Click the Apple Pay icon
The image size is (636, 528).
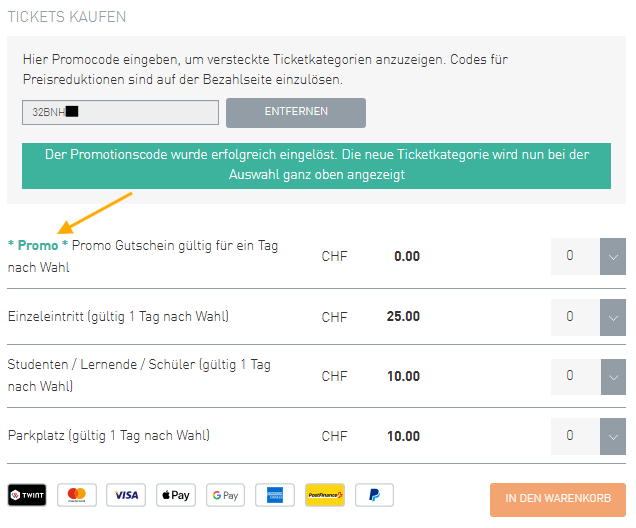tap(176, 495)
